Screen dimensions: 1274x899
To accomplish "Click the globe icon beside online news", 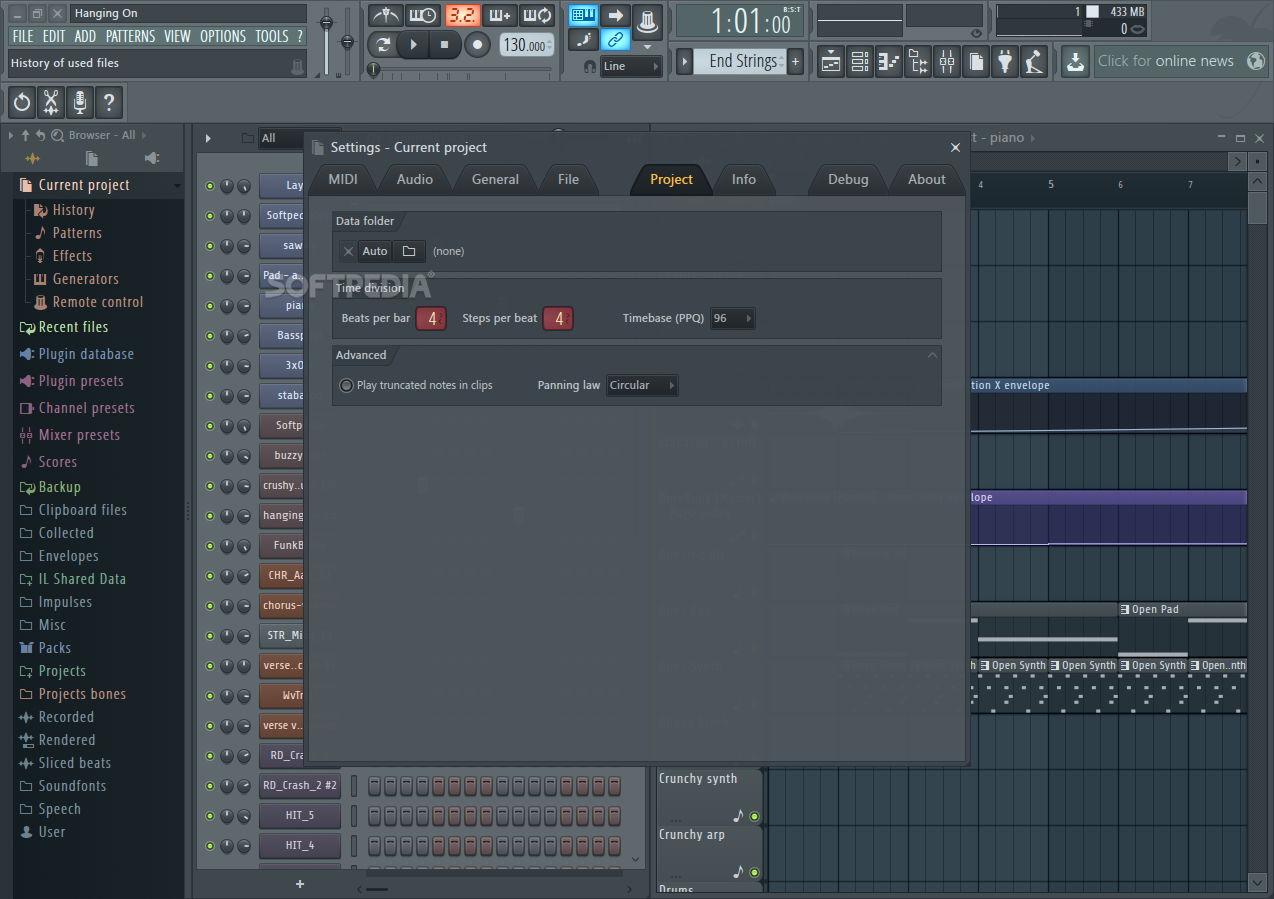I will point(1254,61).
